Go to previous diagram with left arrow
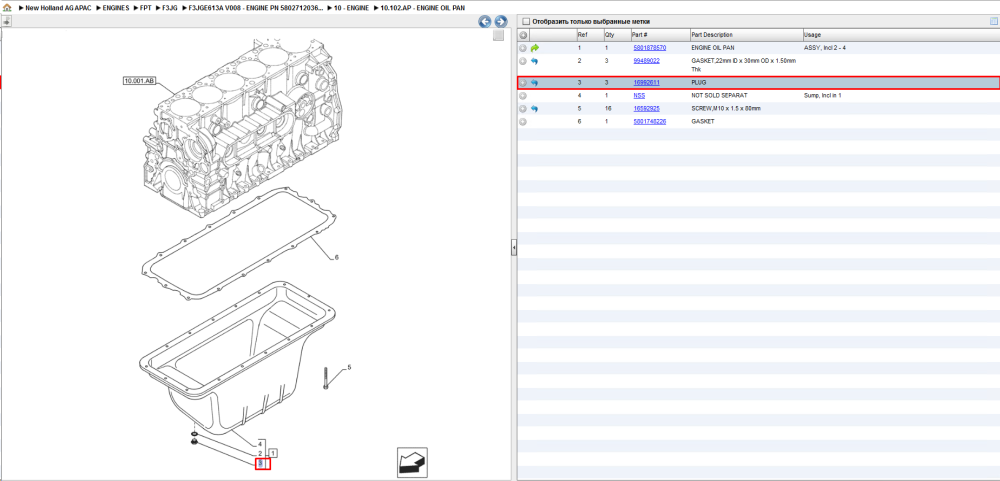 pyautogui.click(x=485, y=22)
